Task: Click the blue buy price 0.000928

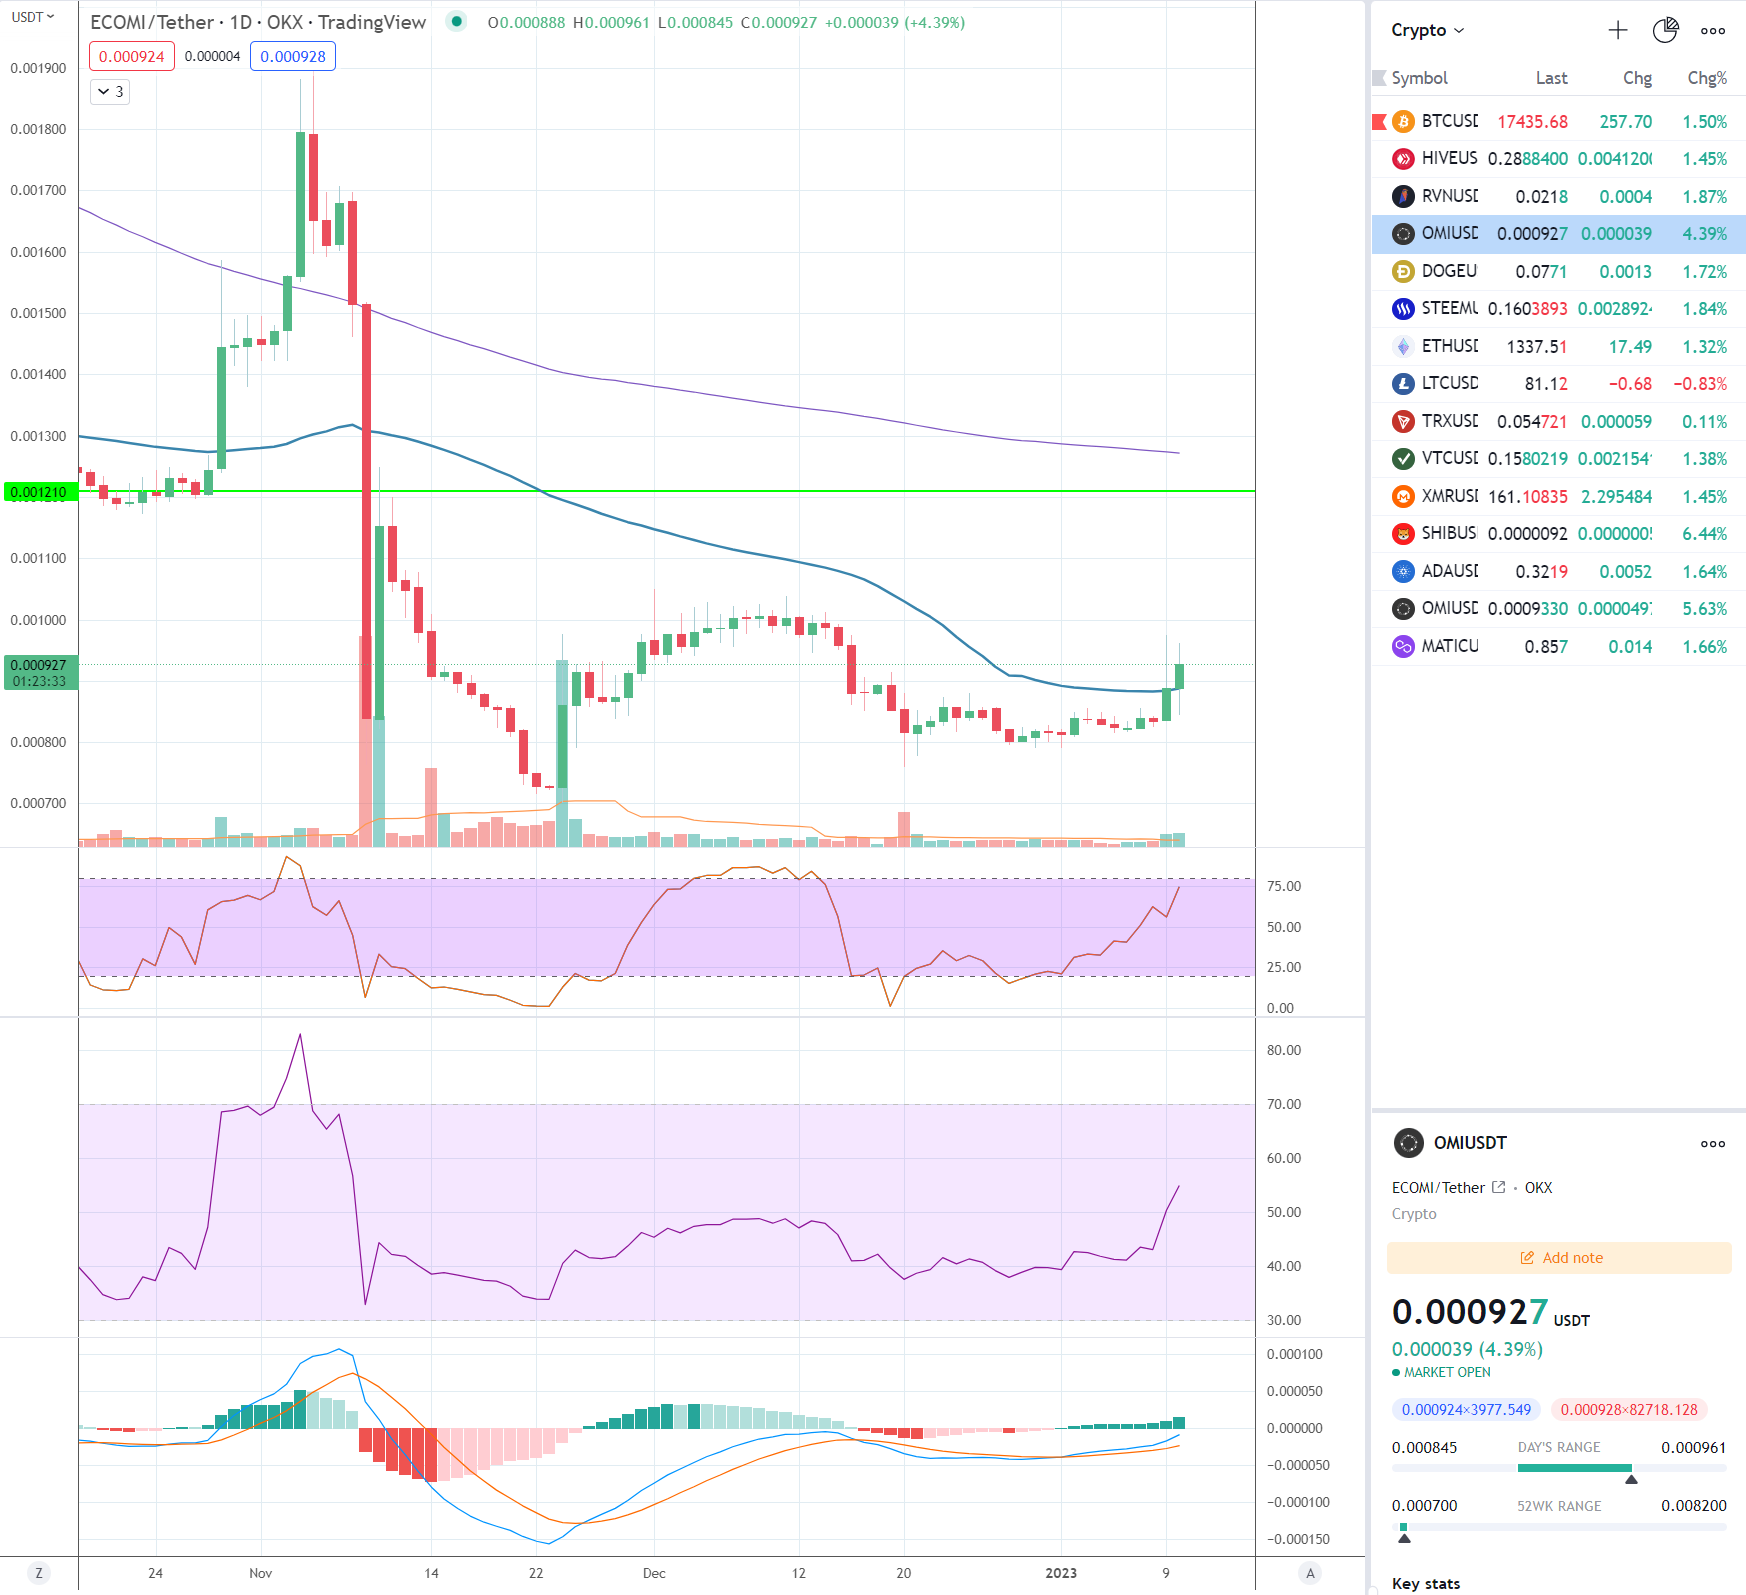Action: [x=293, y=56]
